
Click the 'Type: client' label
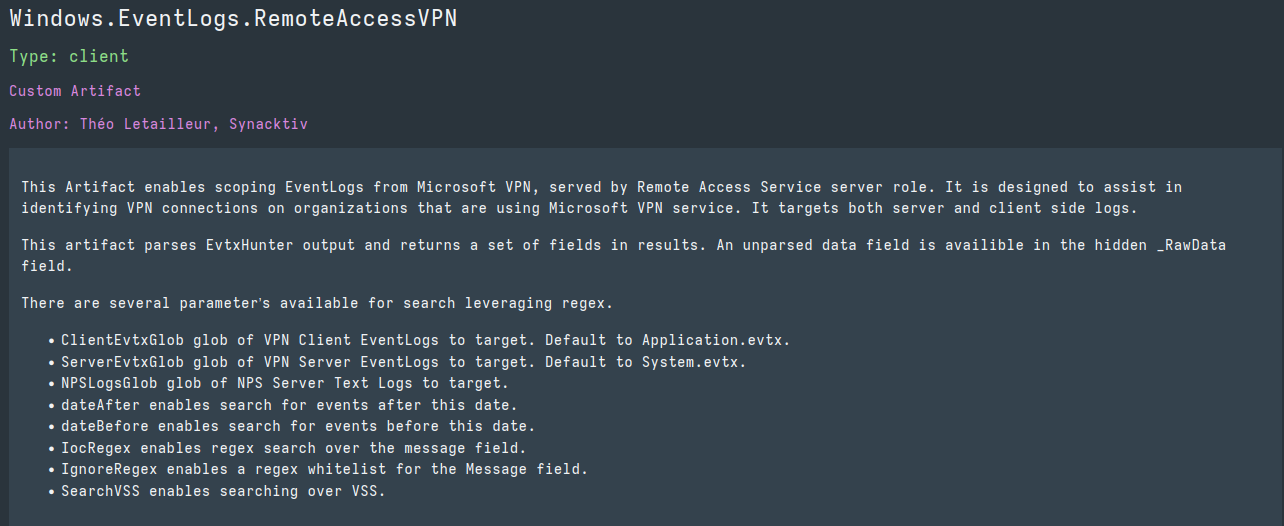pyautogui.click(x=69, y=56)
